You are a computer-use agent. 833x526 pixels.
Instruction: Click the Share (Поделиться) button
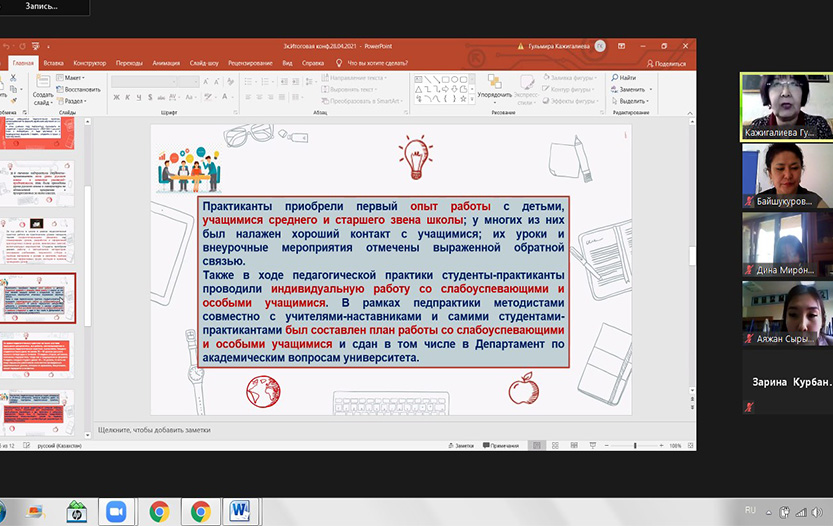[665, 63]
